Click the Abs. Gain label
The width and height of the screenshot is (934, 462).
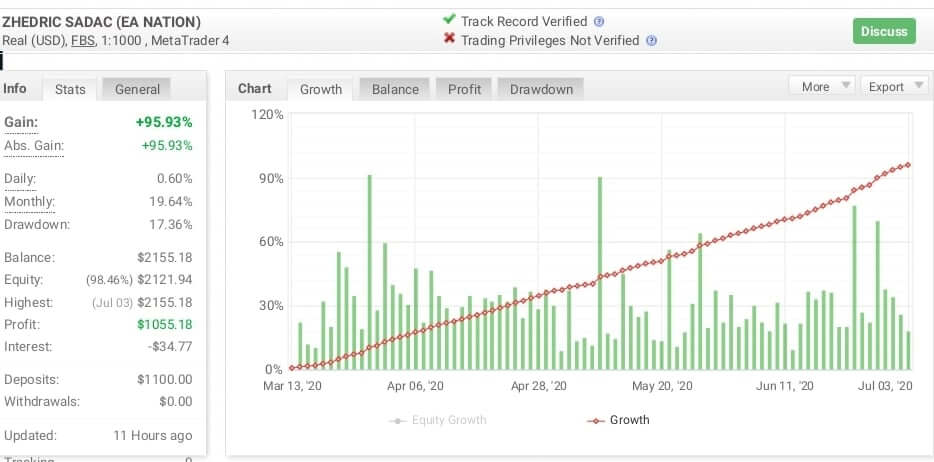click(34, 146)
